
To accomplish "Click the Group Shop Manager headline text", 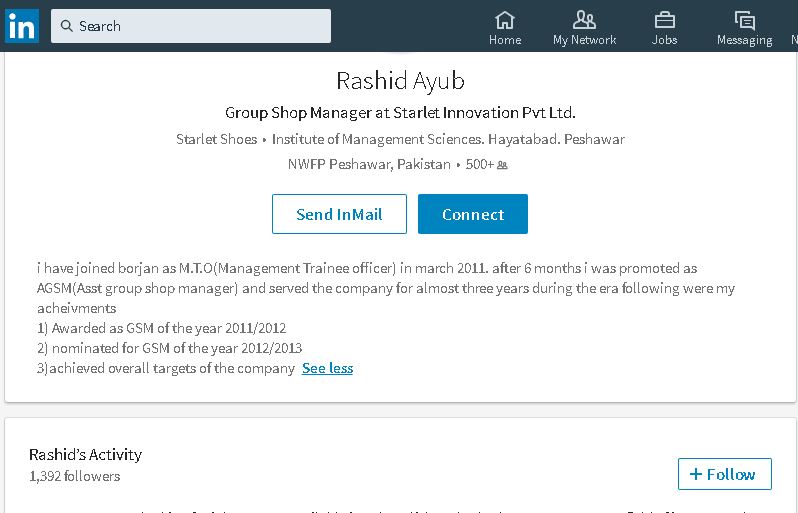I will click(x=400, y=112).
